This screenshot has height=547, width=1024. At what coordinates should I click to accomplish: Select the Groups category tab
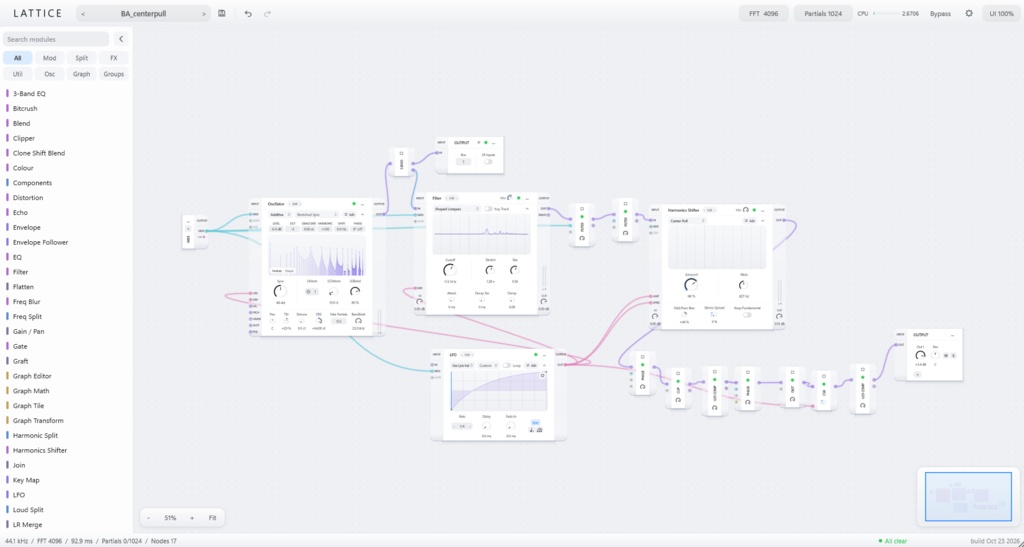[x=114, y=74]
